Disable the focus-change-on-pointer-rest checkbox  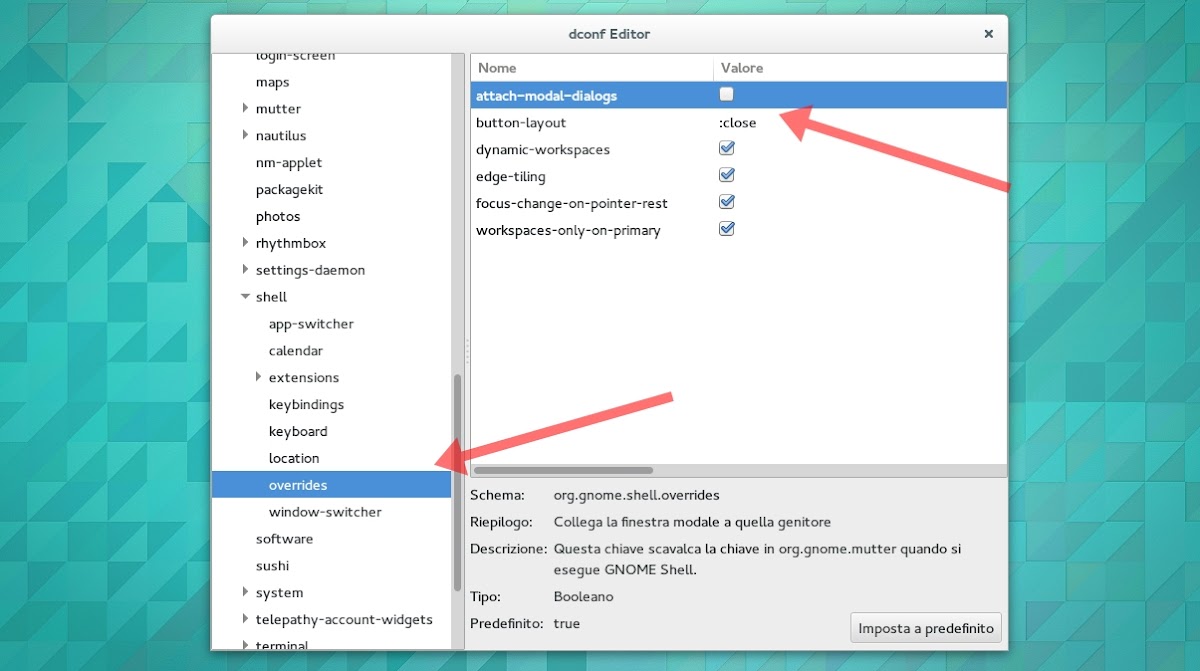point(727,202)
